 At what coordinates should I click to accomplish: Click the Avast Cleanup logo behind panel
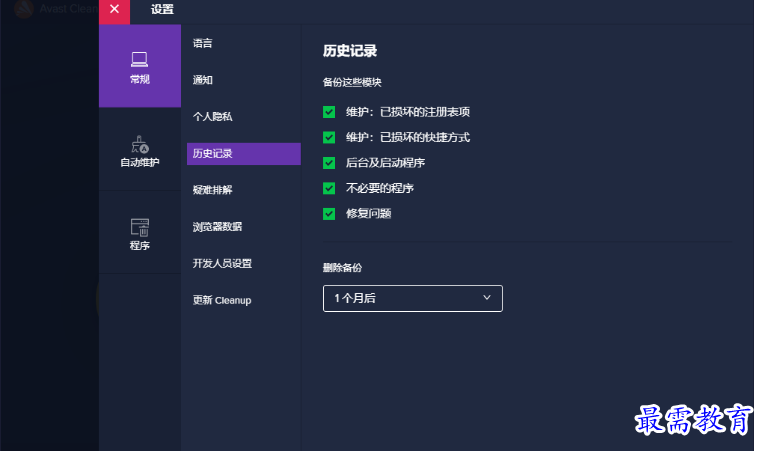pos(24,9)
